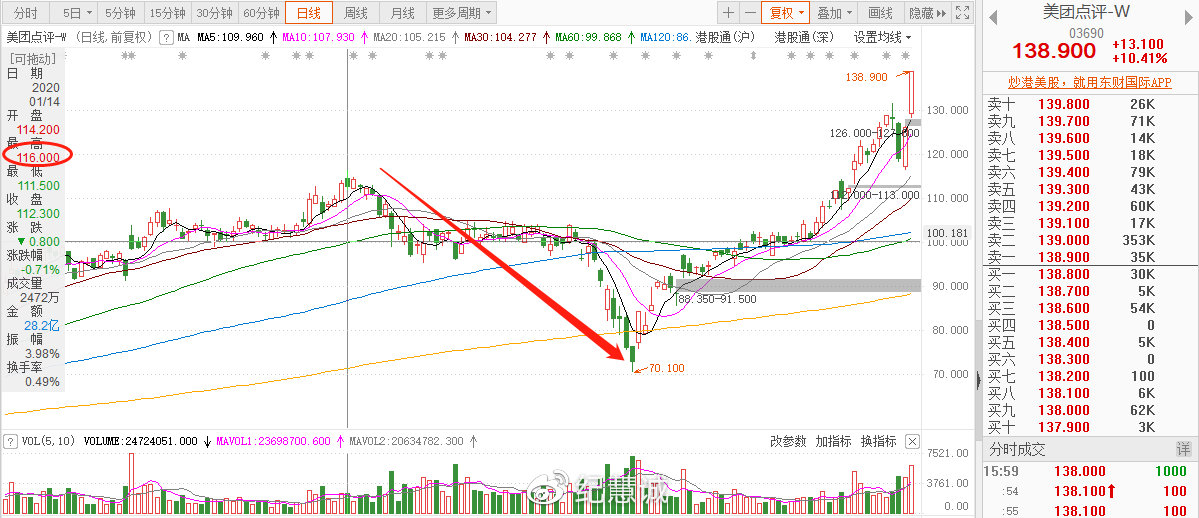
Task: Open the 炒港美股，就用东财国际APP link
Action: (x=1090, y=82)
